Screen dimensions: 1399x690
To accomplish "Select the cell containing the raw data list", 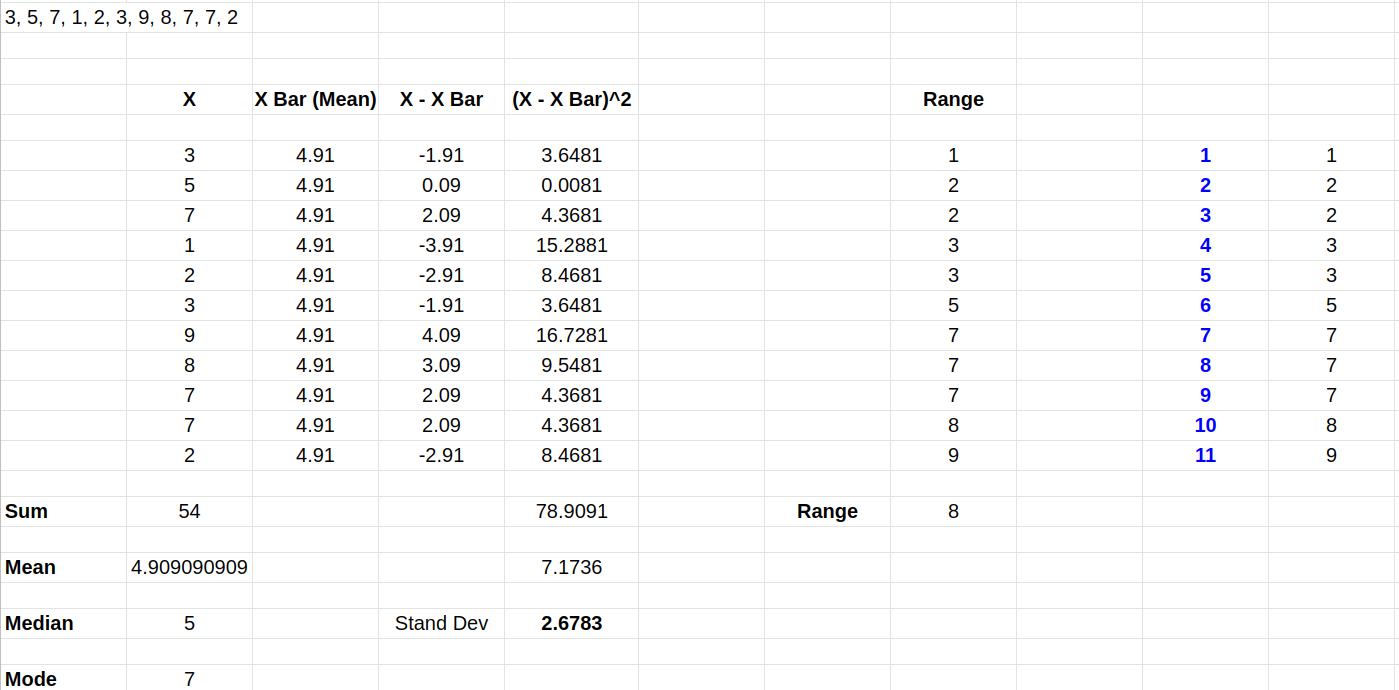I will pyautogui.click(x=121, y=18).
